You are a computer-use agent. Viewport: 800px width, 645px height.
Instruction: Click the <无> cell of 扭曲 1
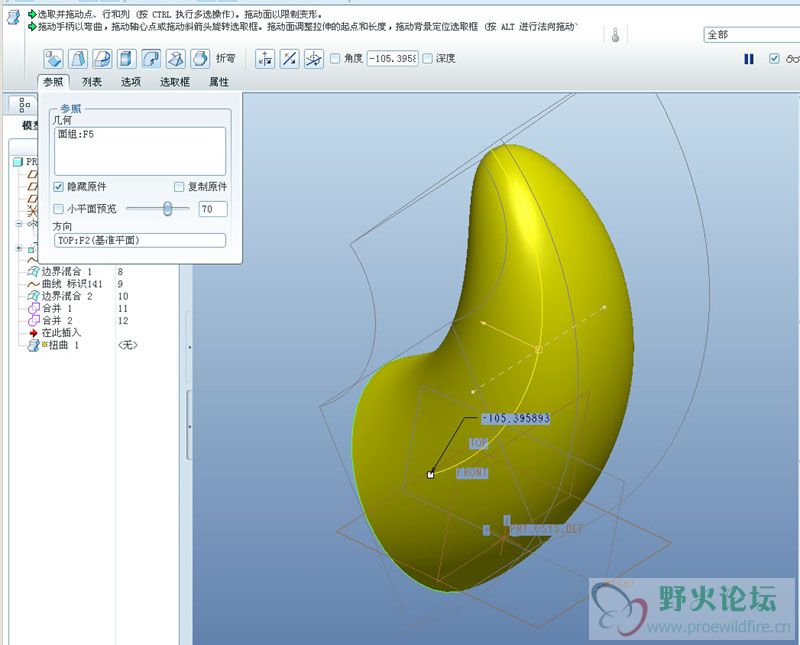(x=128, y=345)
